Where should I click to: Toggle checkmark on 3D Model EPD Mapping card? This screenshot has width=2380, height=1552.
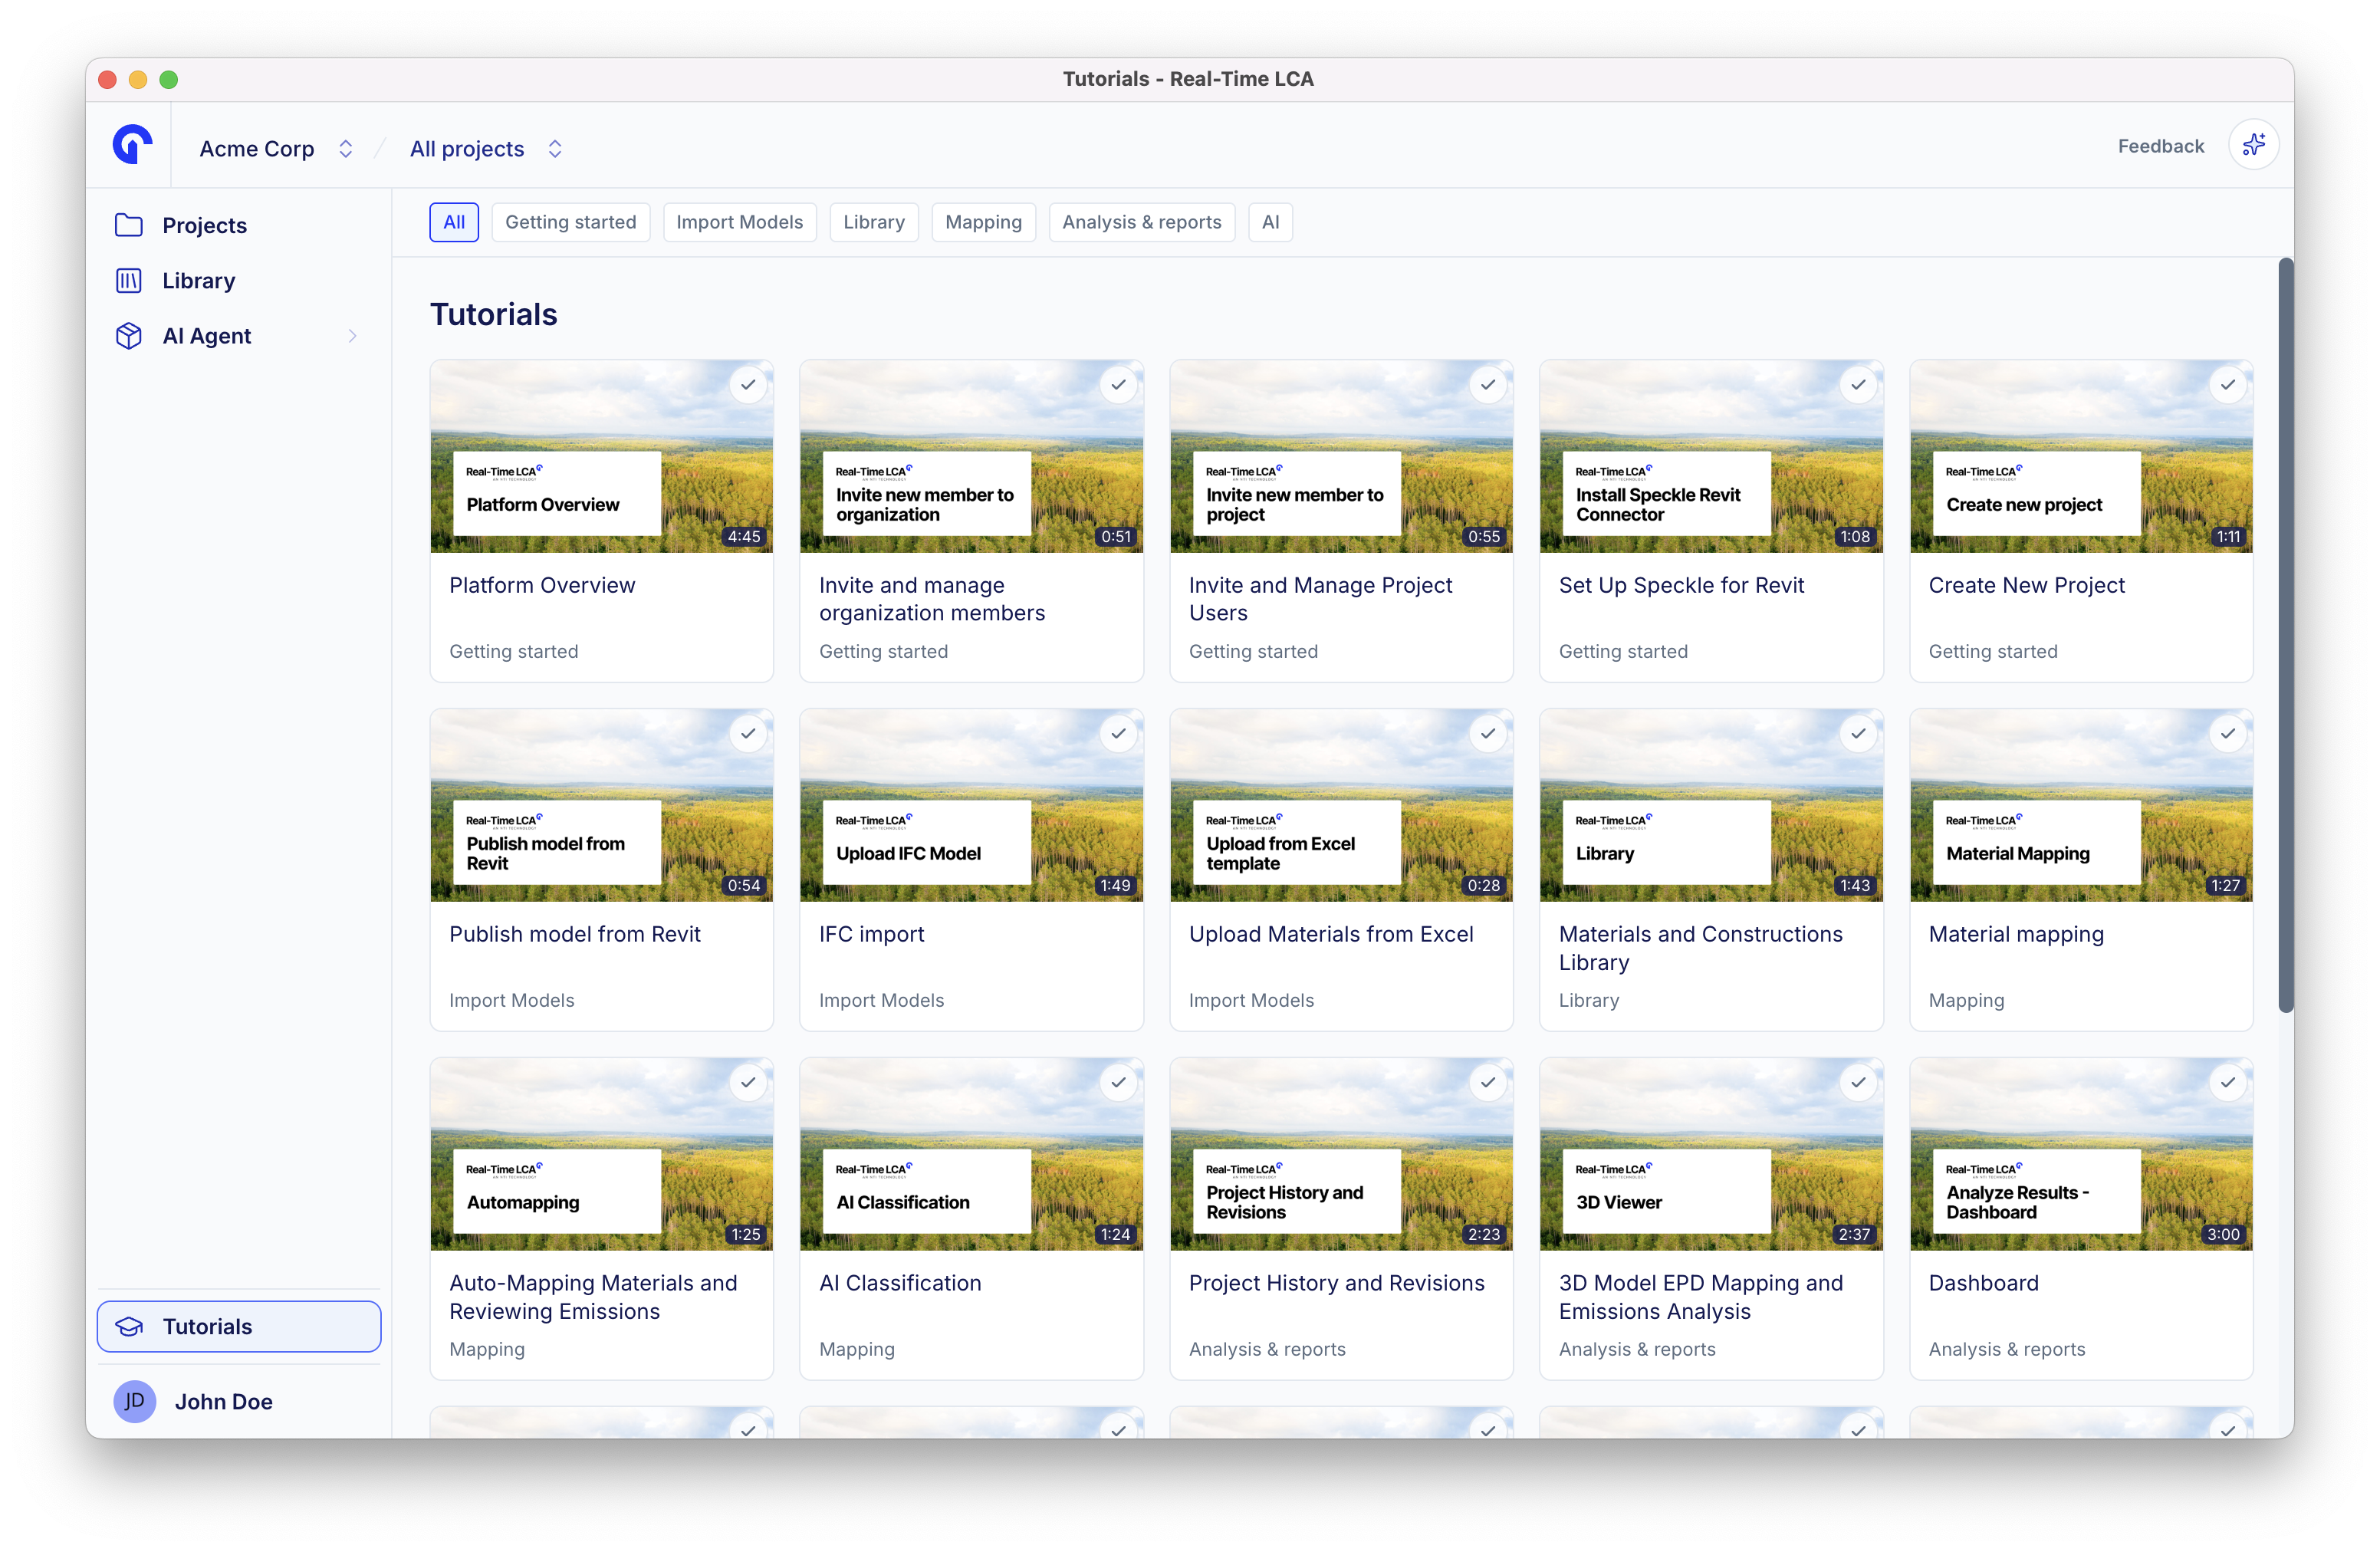click(x=1858, y=1083)
